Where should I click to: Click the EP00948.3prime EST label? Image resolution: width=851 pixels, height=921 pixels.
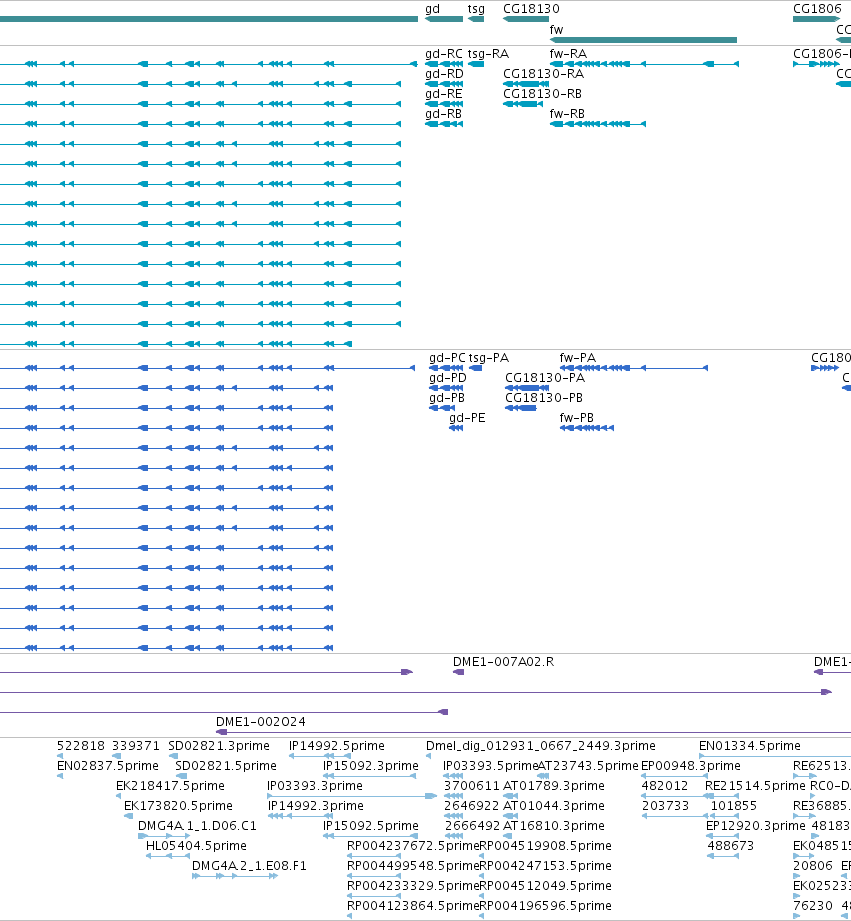pyautogui.click(x=691, y=766)
